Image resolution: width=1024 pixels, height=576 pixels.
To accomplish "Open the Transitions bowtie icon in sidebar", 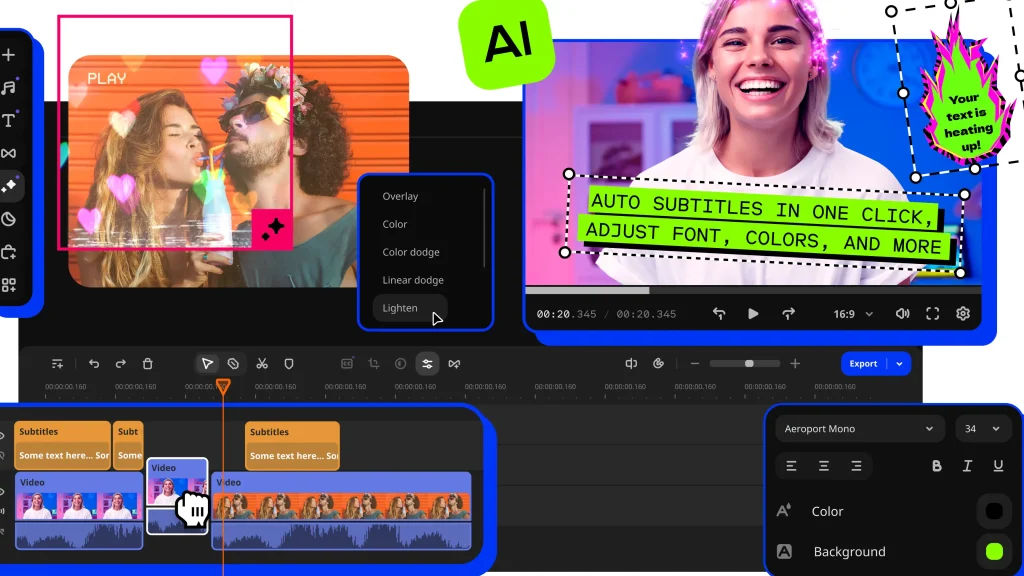I will [9, 153].
